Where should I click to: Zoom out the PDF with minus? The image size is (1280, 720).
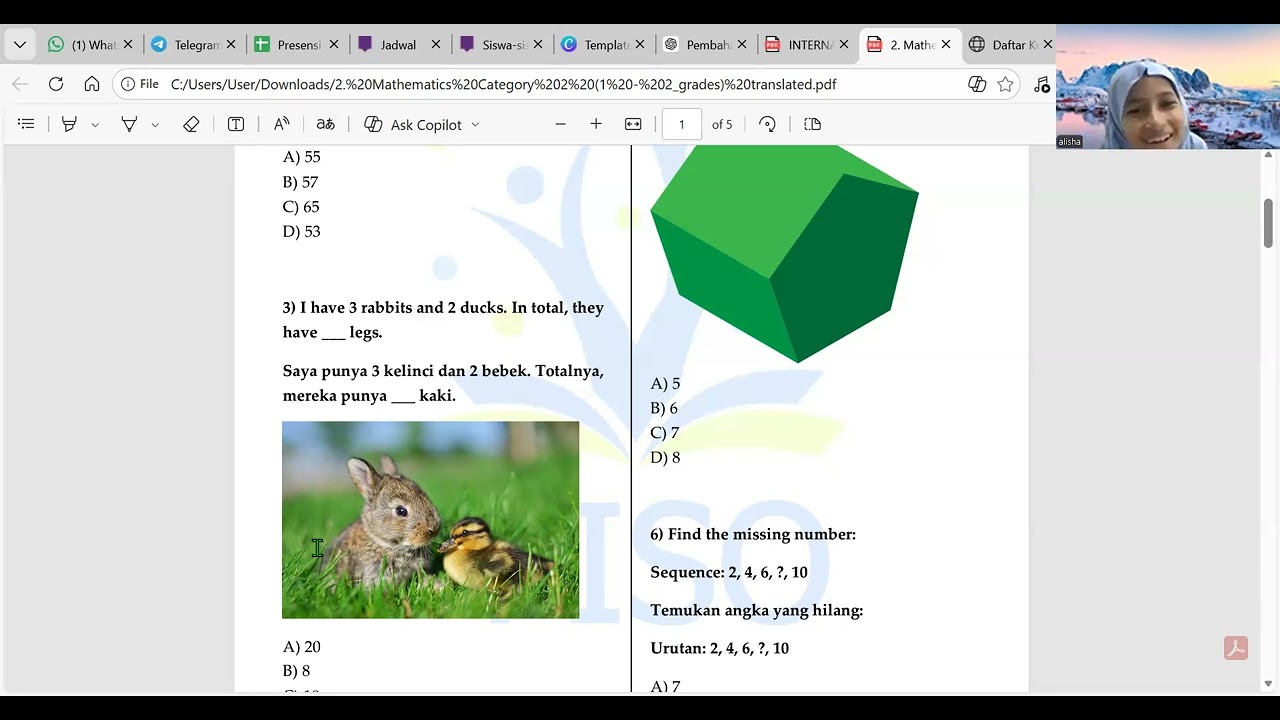tap(560, 124)
